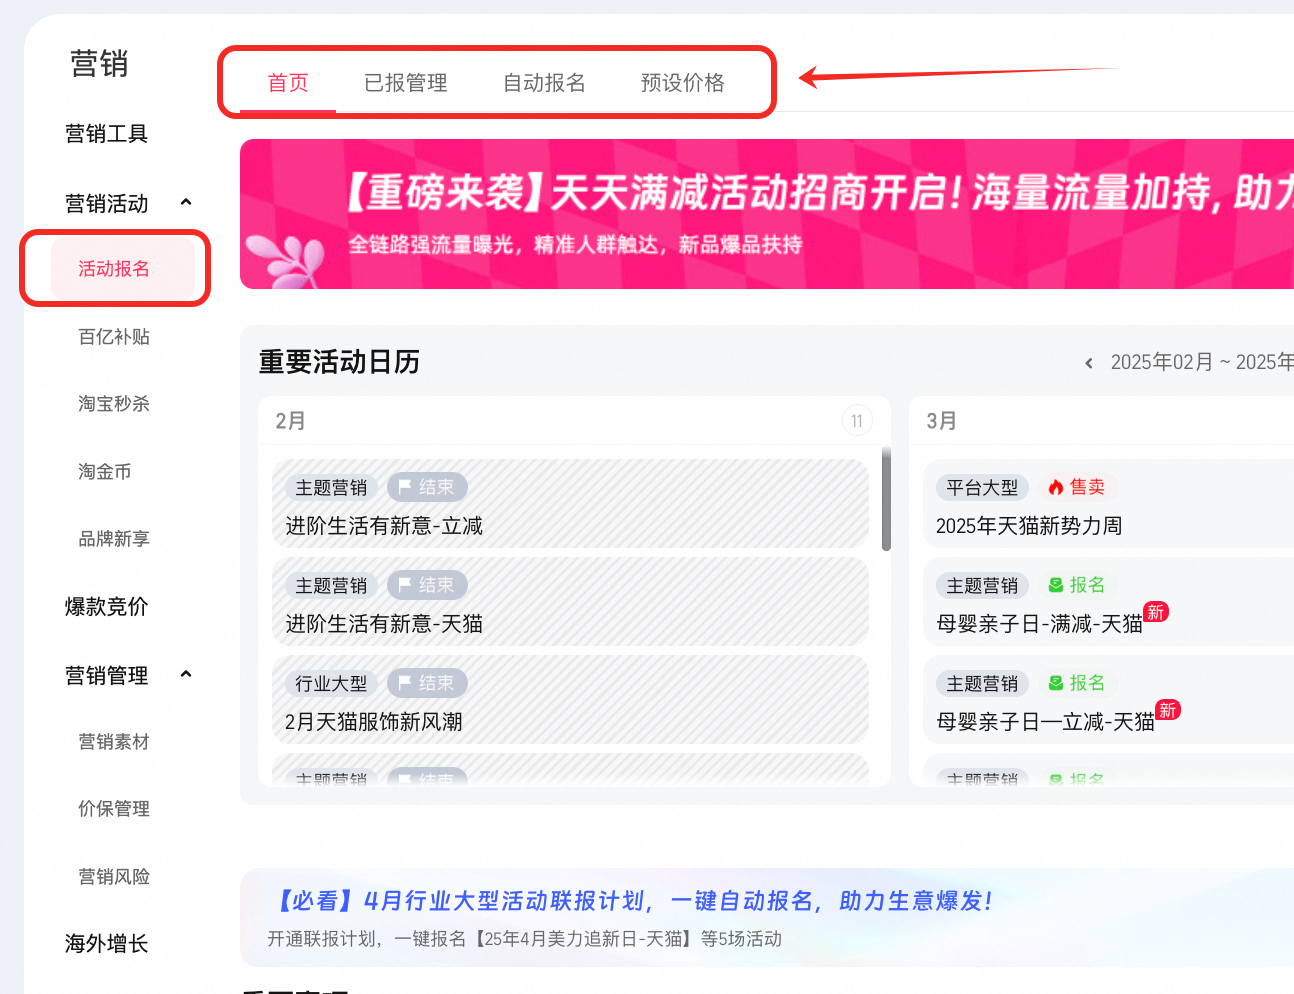
Task: Click the 11 count badge for 2月
Action: pos(857,421)
